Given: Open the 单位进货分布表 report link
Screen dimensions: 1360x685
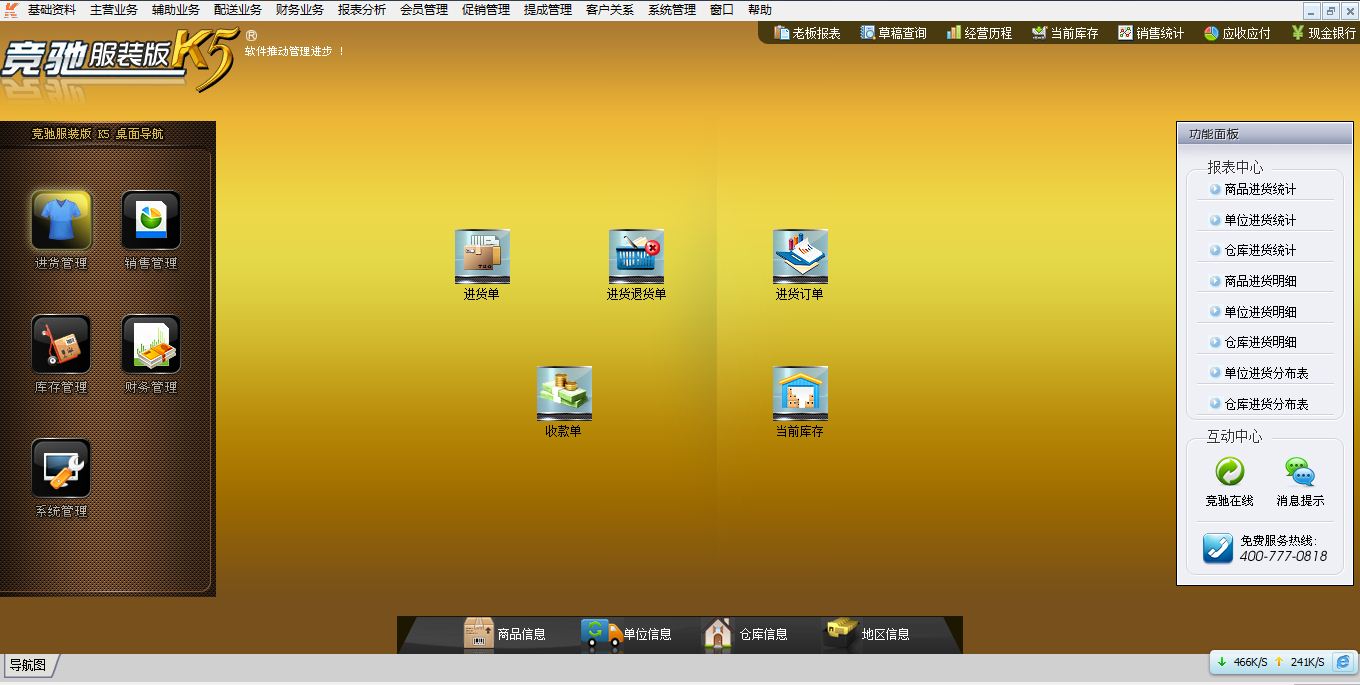Looking at the screenshot, I should click(x=1266, y=373).
